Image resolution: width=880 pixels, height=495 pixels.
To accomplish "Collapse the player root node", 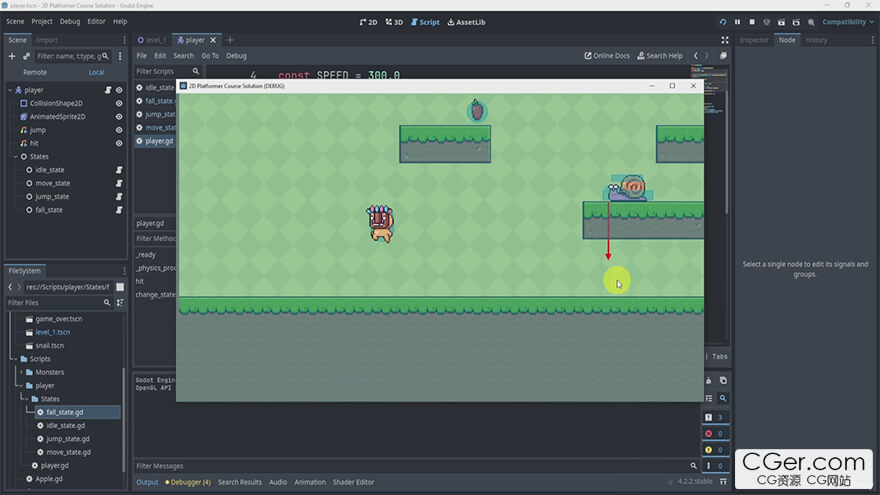I will (10, 90).
